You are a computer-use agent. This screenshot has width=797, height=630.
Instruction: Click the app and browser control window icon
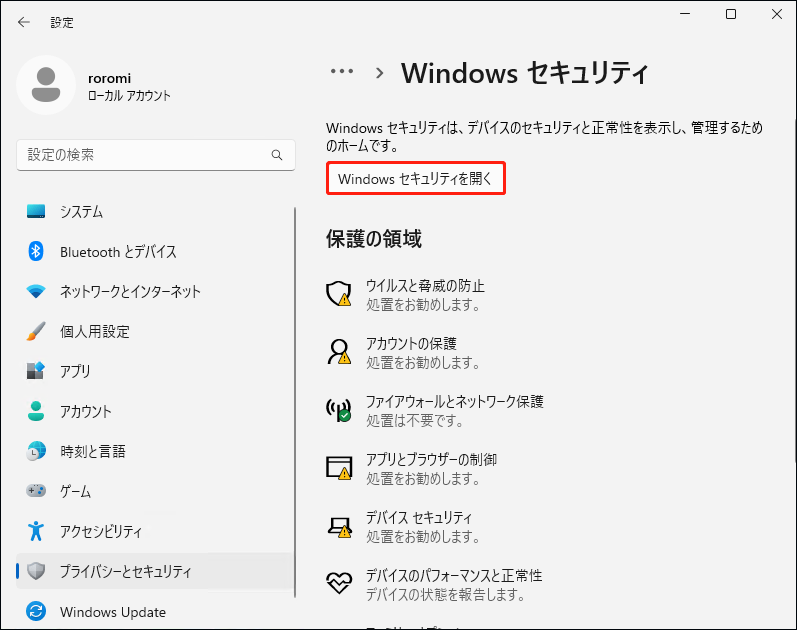pos(339,467)
